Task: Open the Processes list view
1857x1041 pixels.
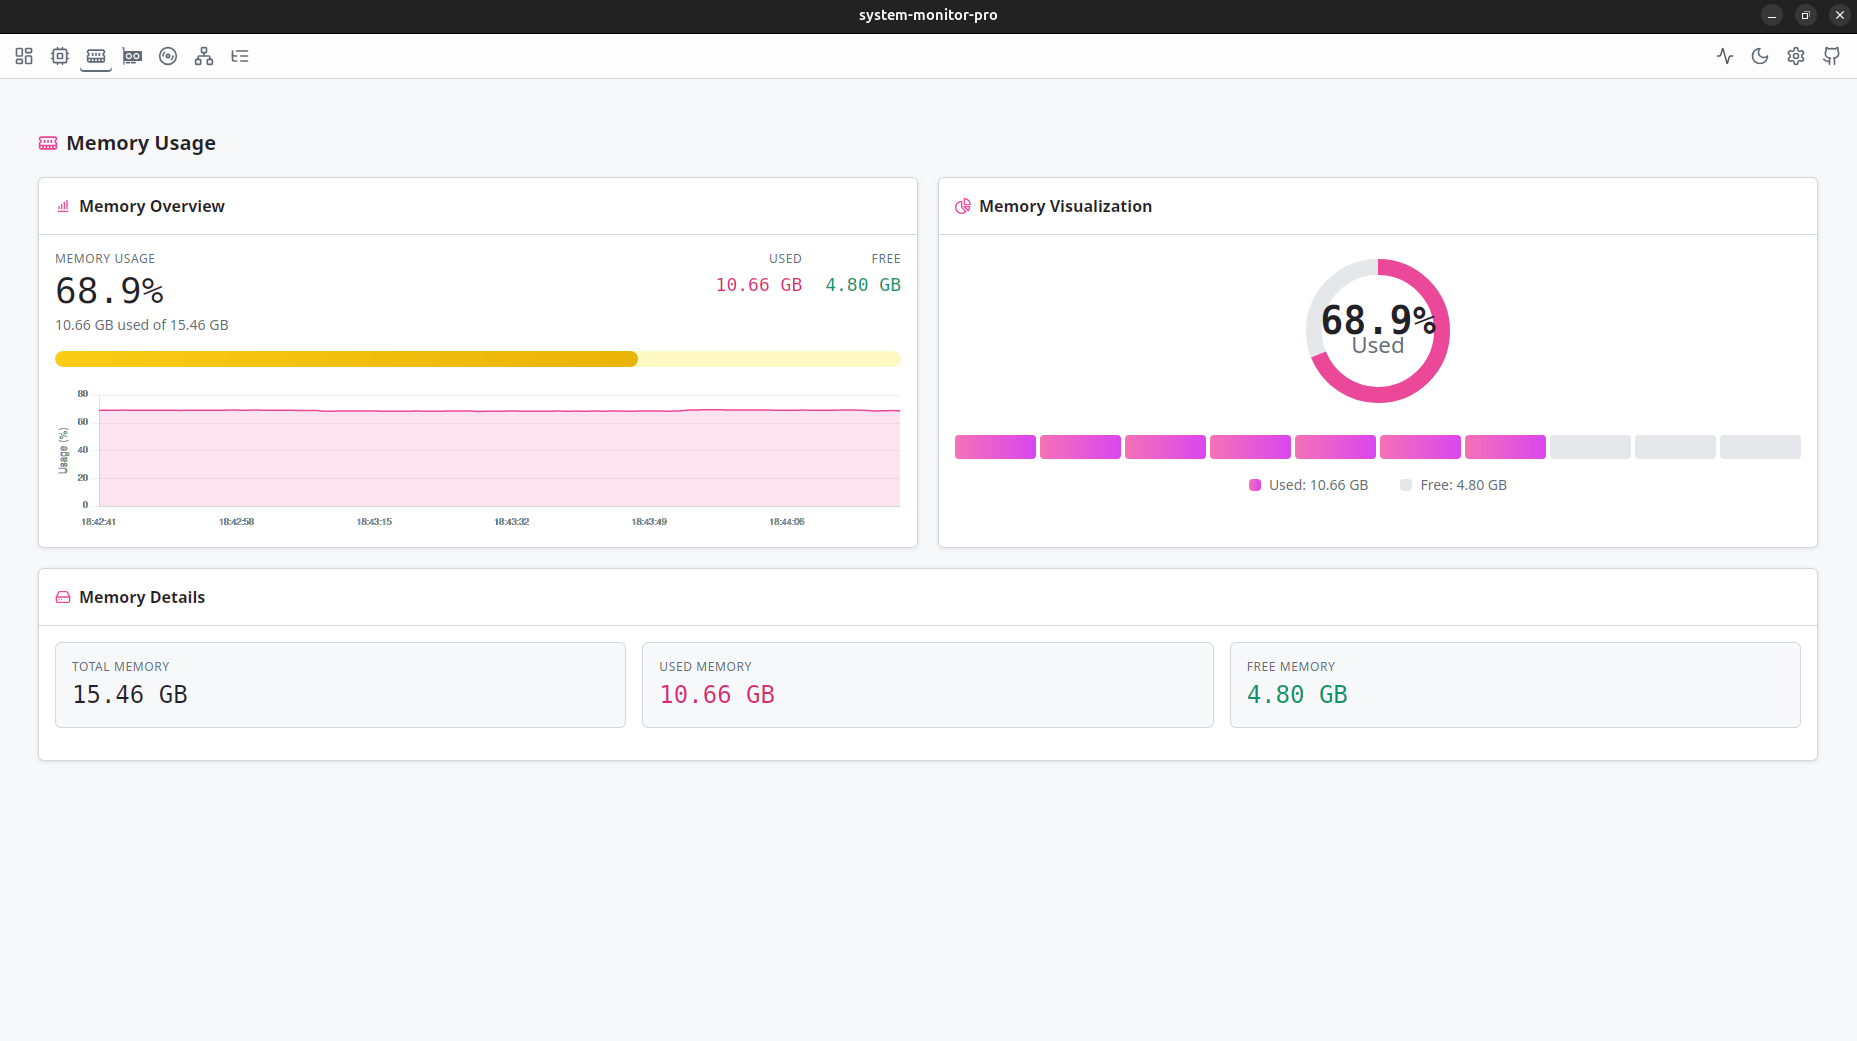Action: [240, 56]
